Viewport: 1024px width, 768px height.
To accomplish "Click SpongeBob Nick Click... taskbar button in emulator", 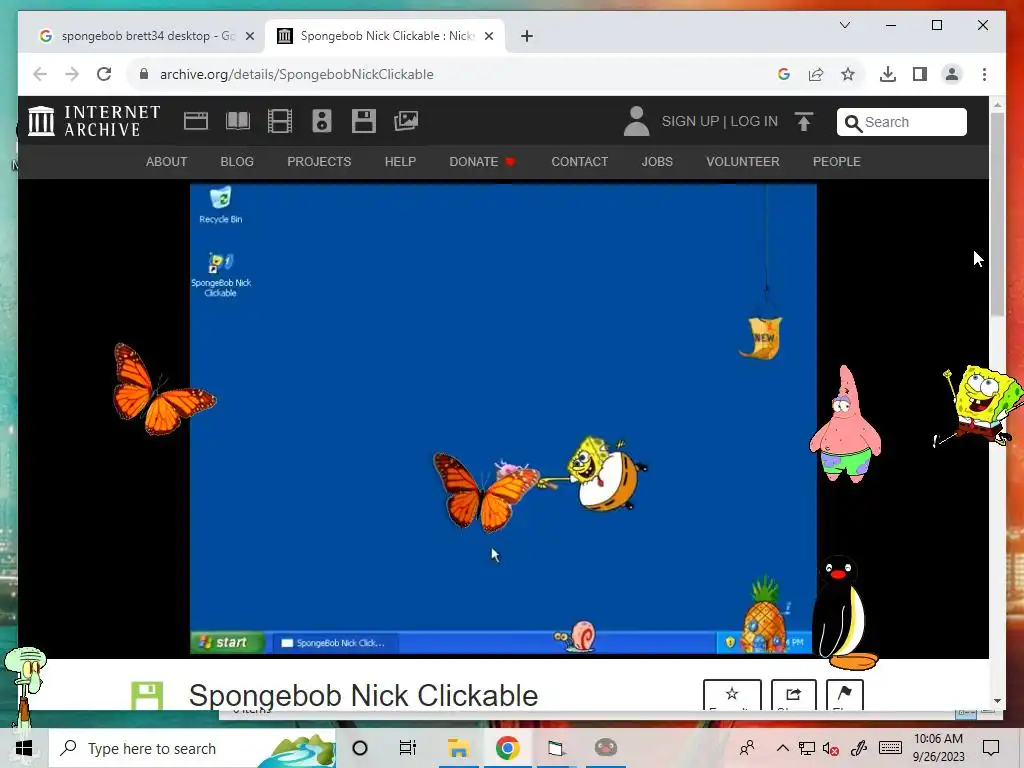I will coord(334,643).
